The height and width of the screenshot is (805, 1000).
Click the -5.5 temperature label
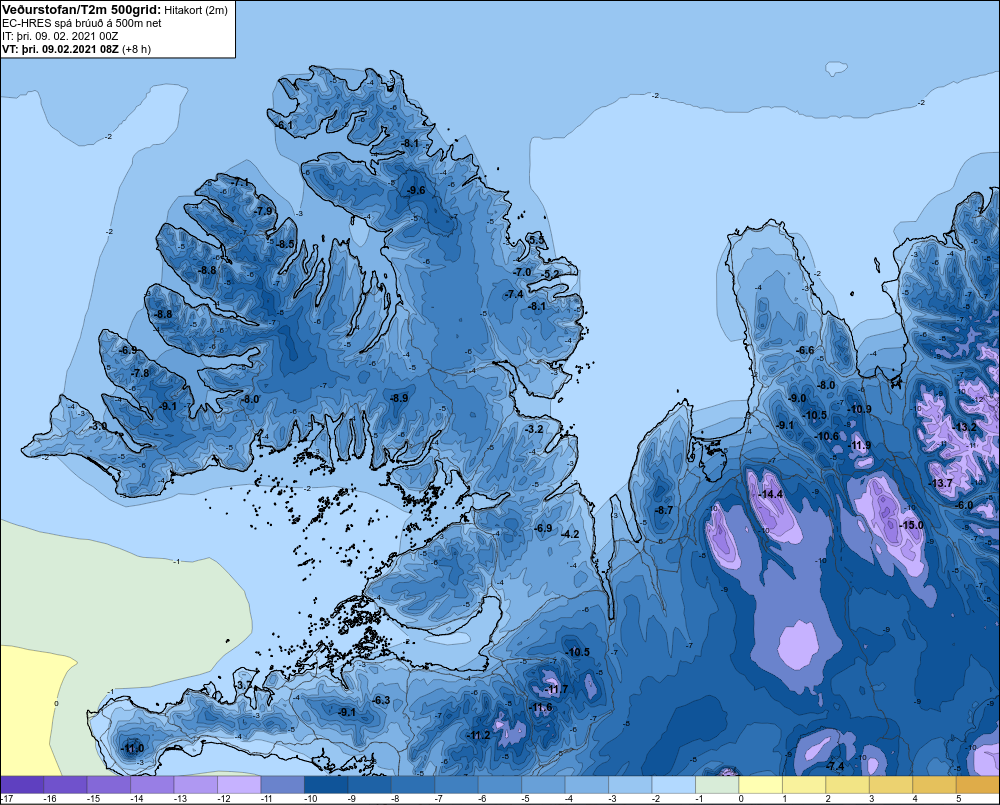[537, 240]
